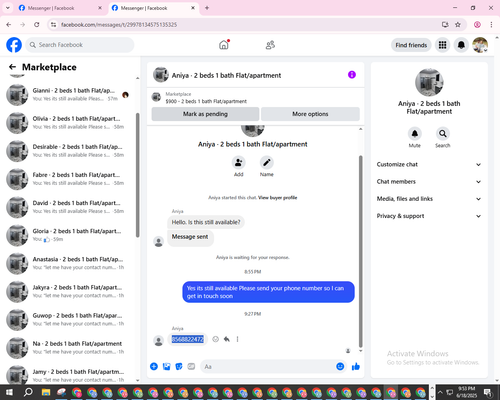Image resolution: width=500 pixels, height=400 pixels.
Task: Open the Home feed icon
Action: click(224, 45)
